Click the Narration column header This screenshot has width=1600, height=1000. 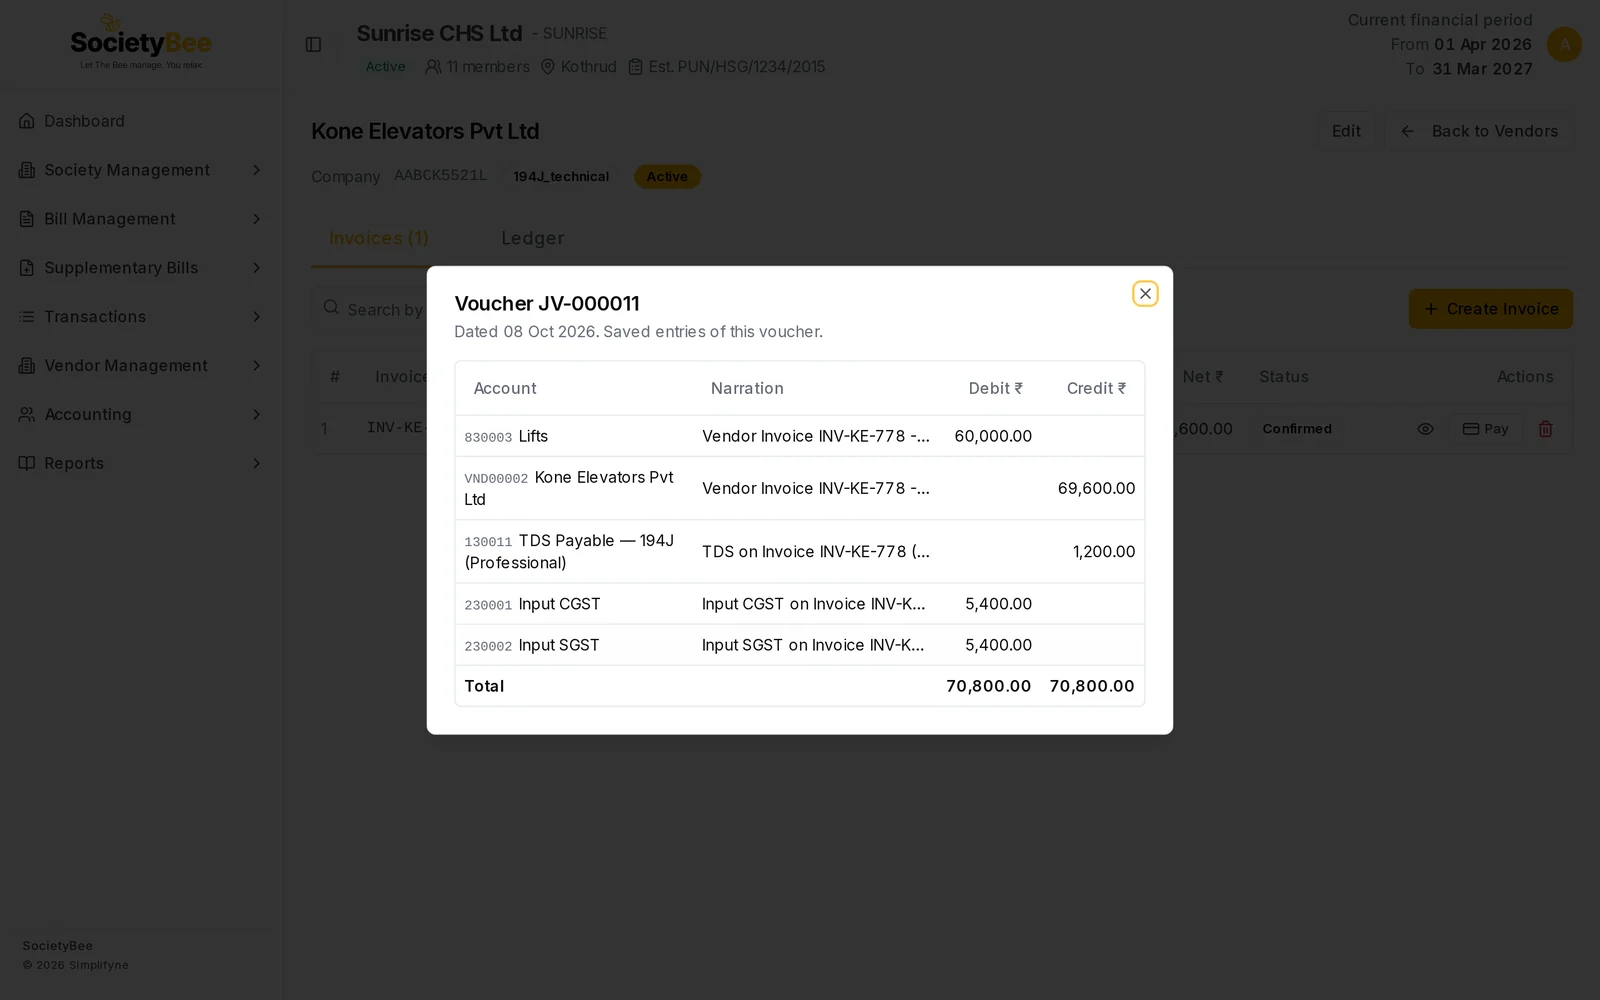click(747, 388)
